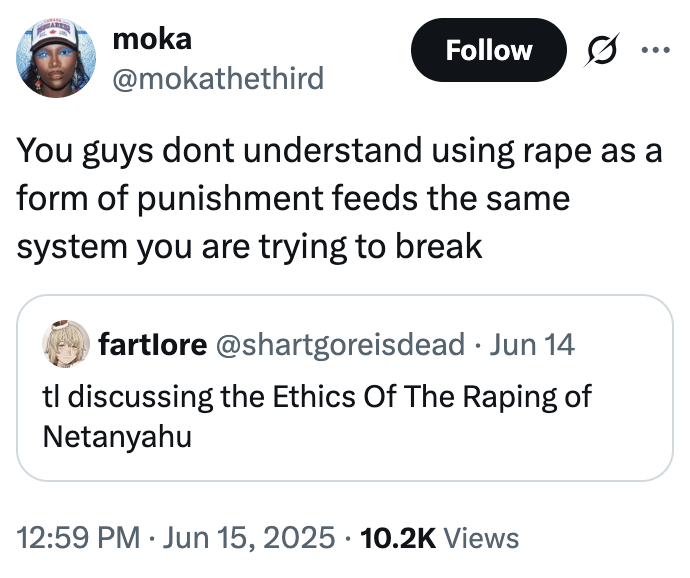The width and height of the screenshot is (690, 578).
Task: Click the Jun 14 quoted post date
Action: click(536, 345)
